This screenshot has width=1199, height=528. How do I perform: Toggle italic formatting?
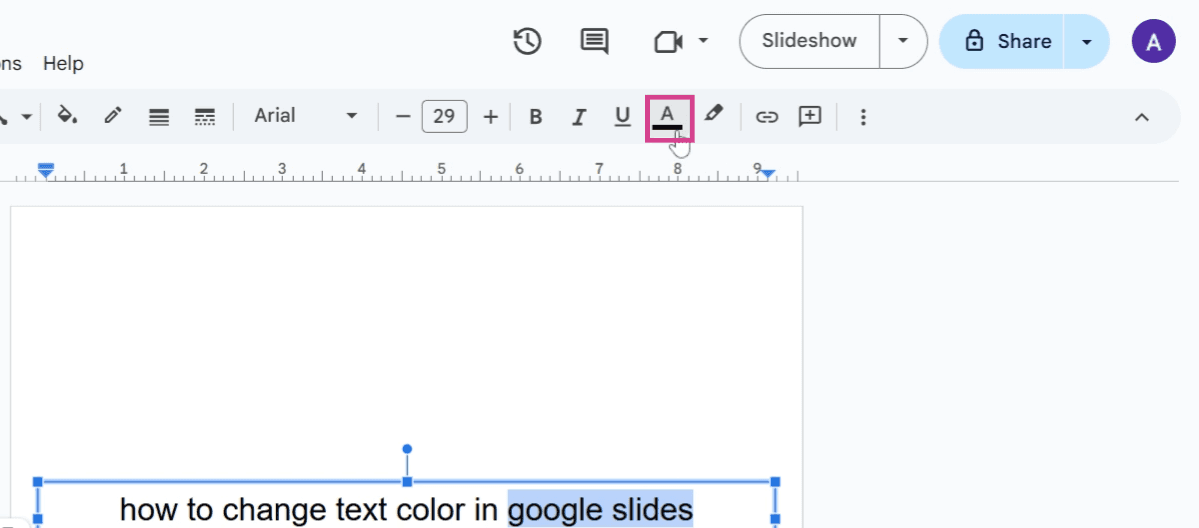(579, 117)
